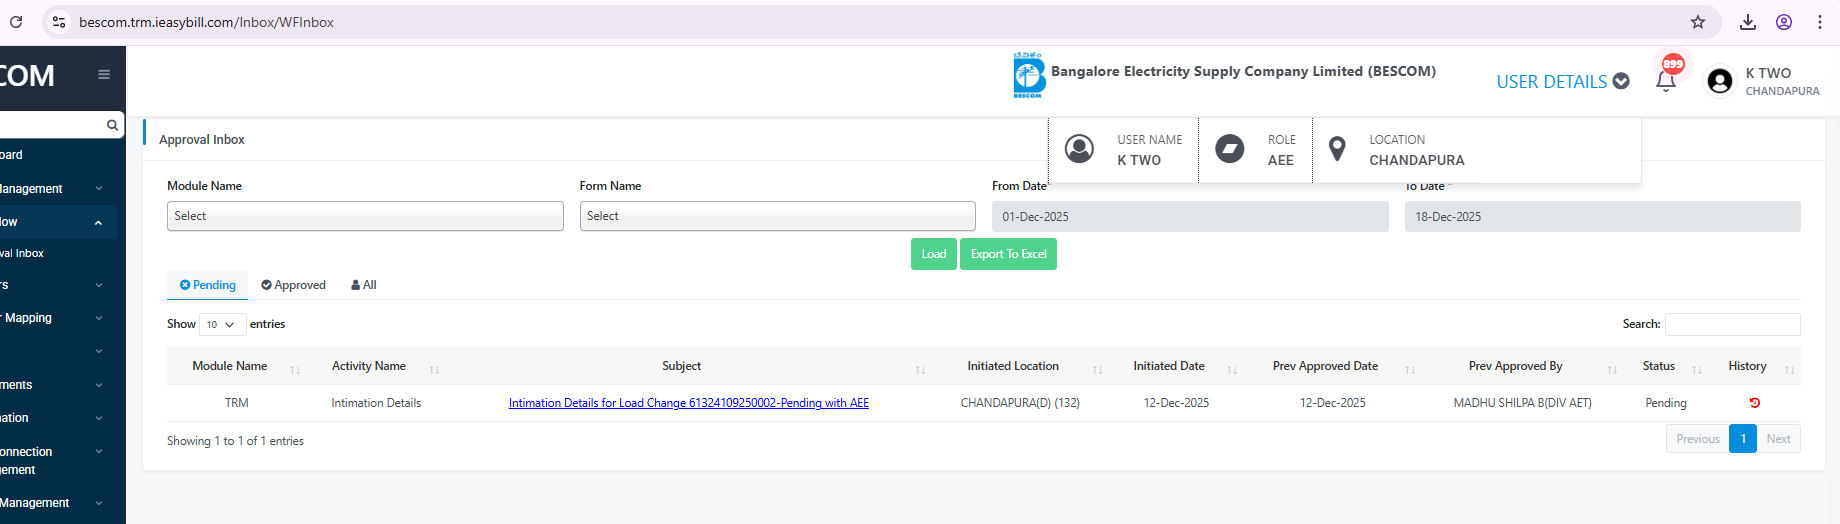Screen dimensions: 1840x524
Task: Sort by Prev Approved By column arrows
Action: click(1612, 370)
